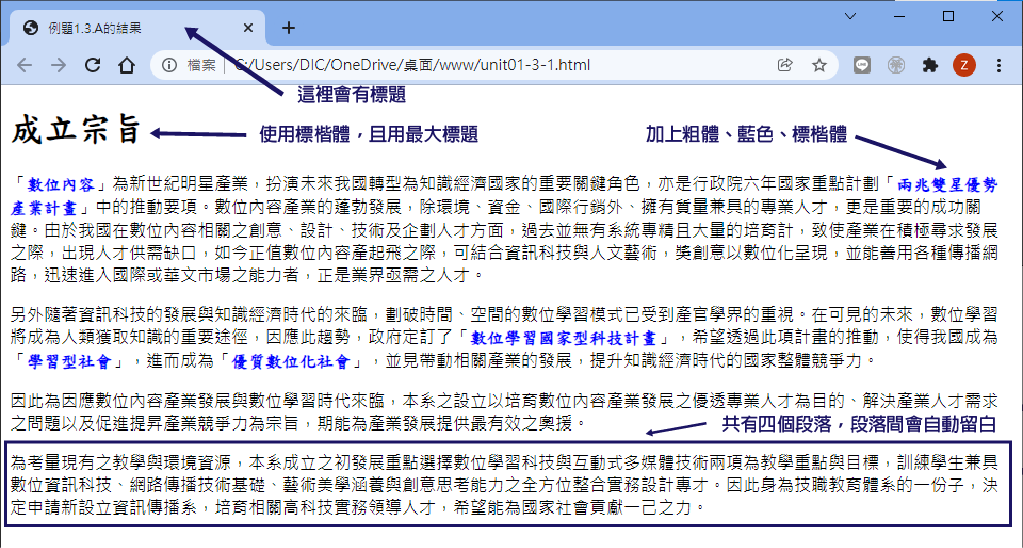The image size is (1023, 548).
Task: Click the forward navigation arrow
Action: [58, 65]
